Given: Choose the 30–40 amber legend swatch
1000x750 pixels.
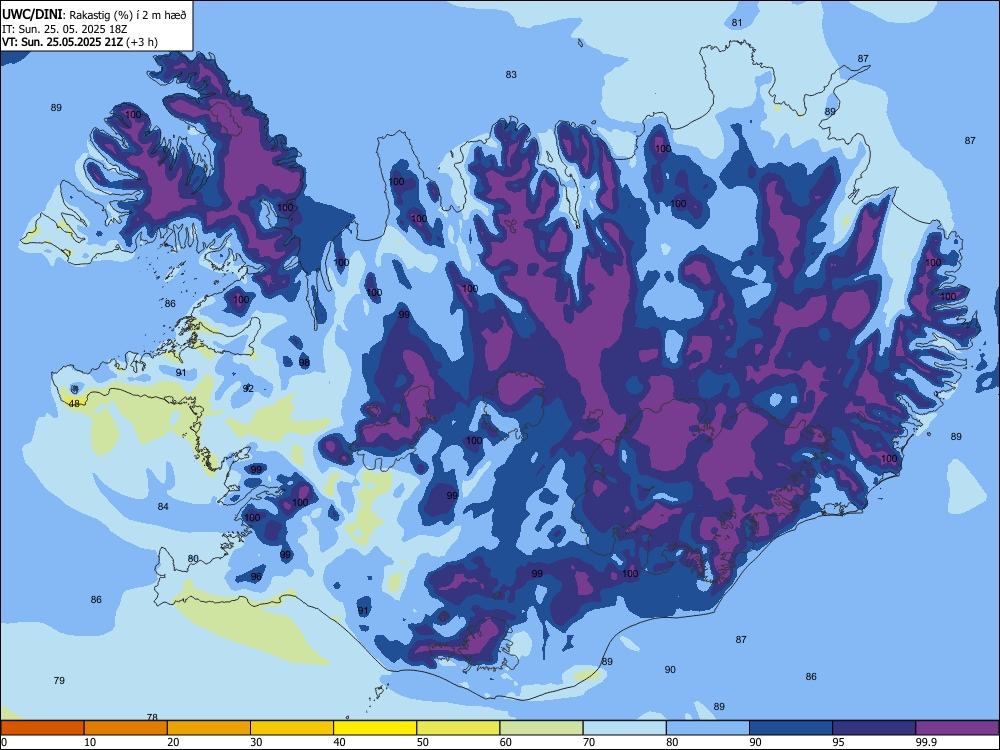Looking at the screenshot, I should (x=292, y=728).
